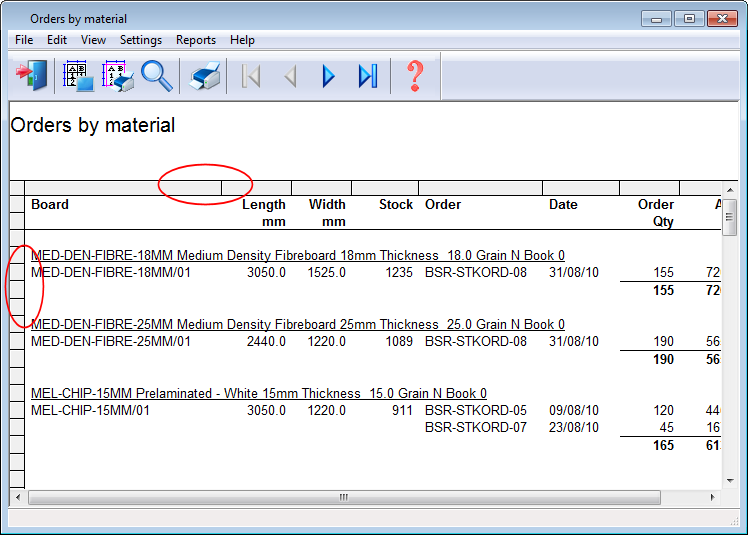Viewport: 748px width, 535px height.
Task: Click the print layout setup icon
Action: tap(117, 75)
